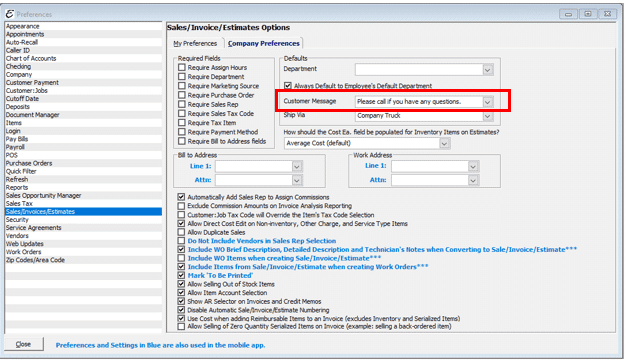Toggle Show AR Selector on Invoices and Credit Memos
626x361 pixels.
tap(181, 301)
